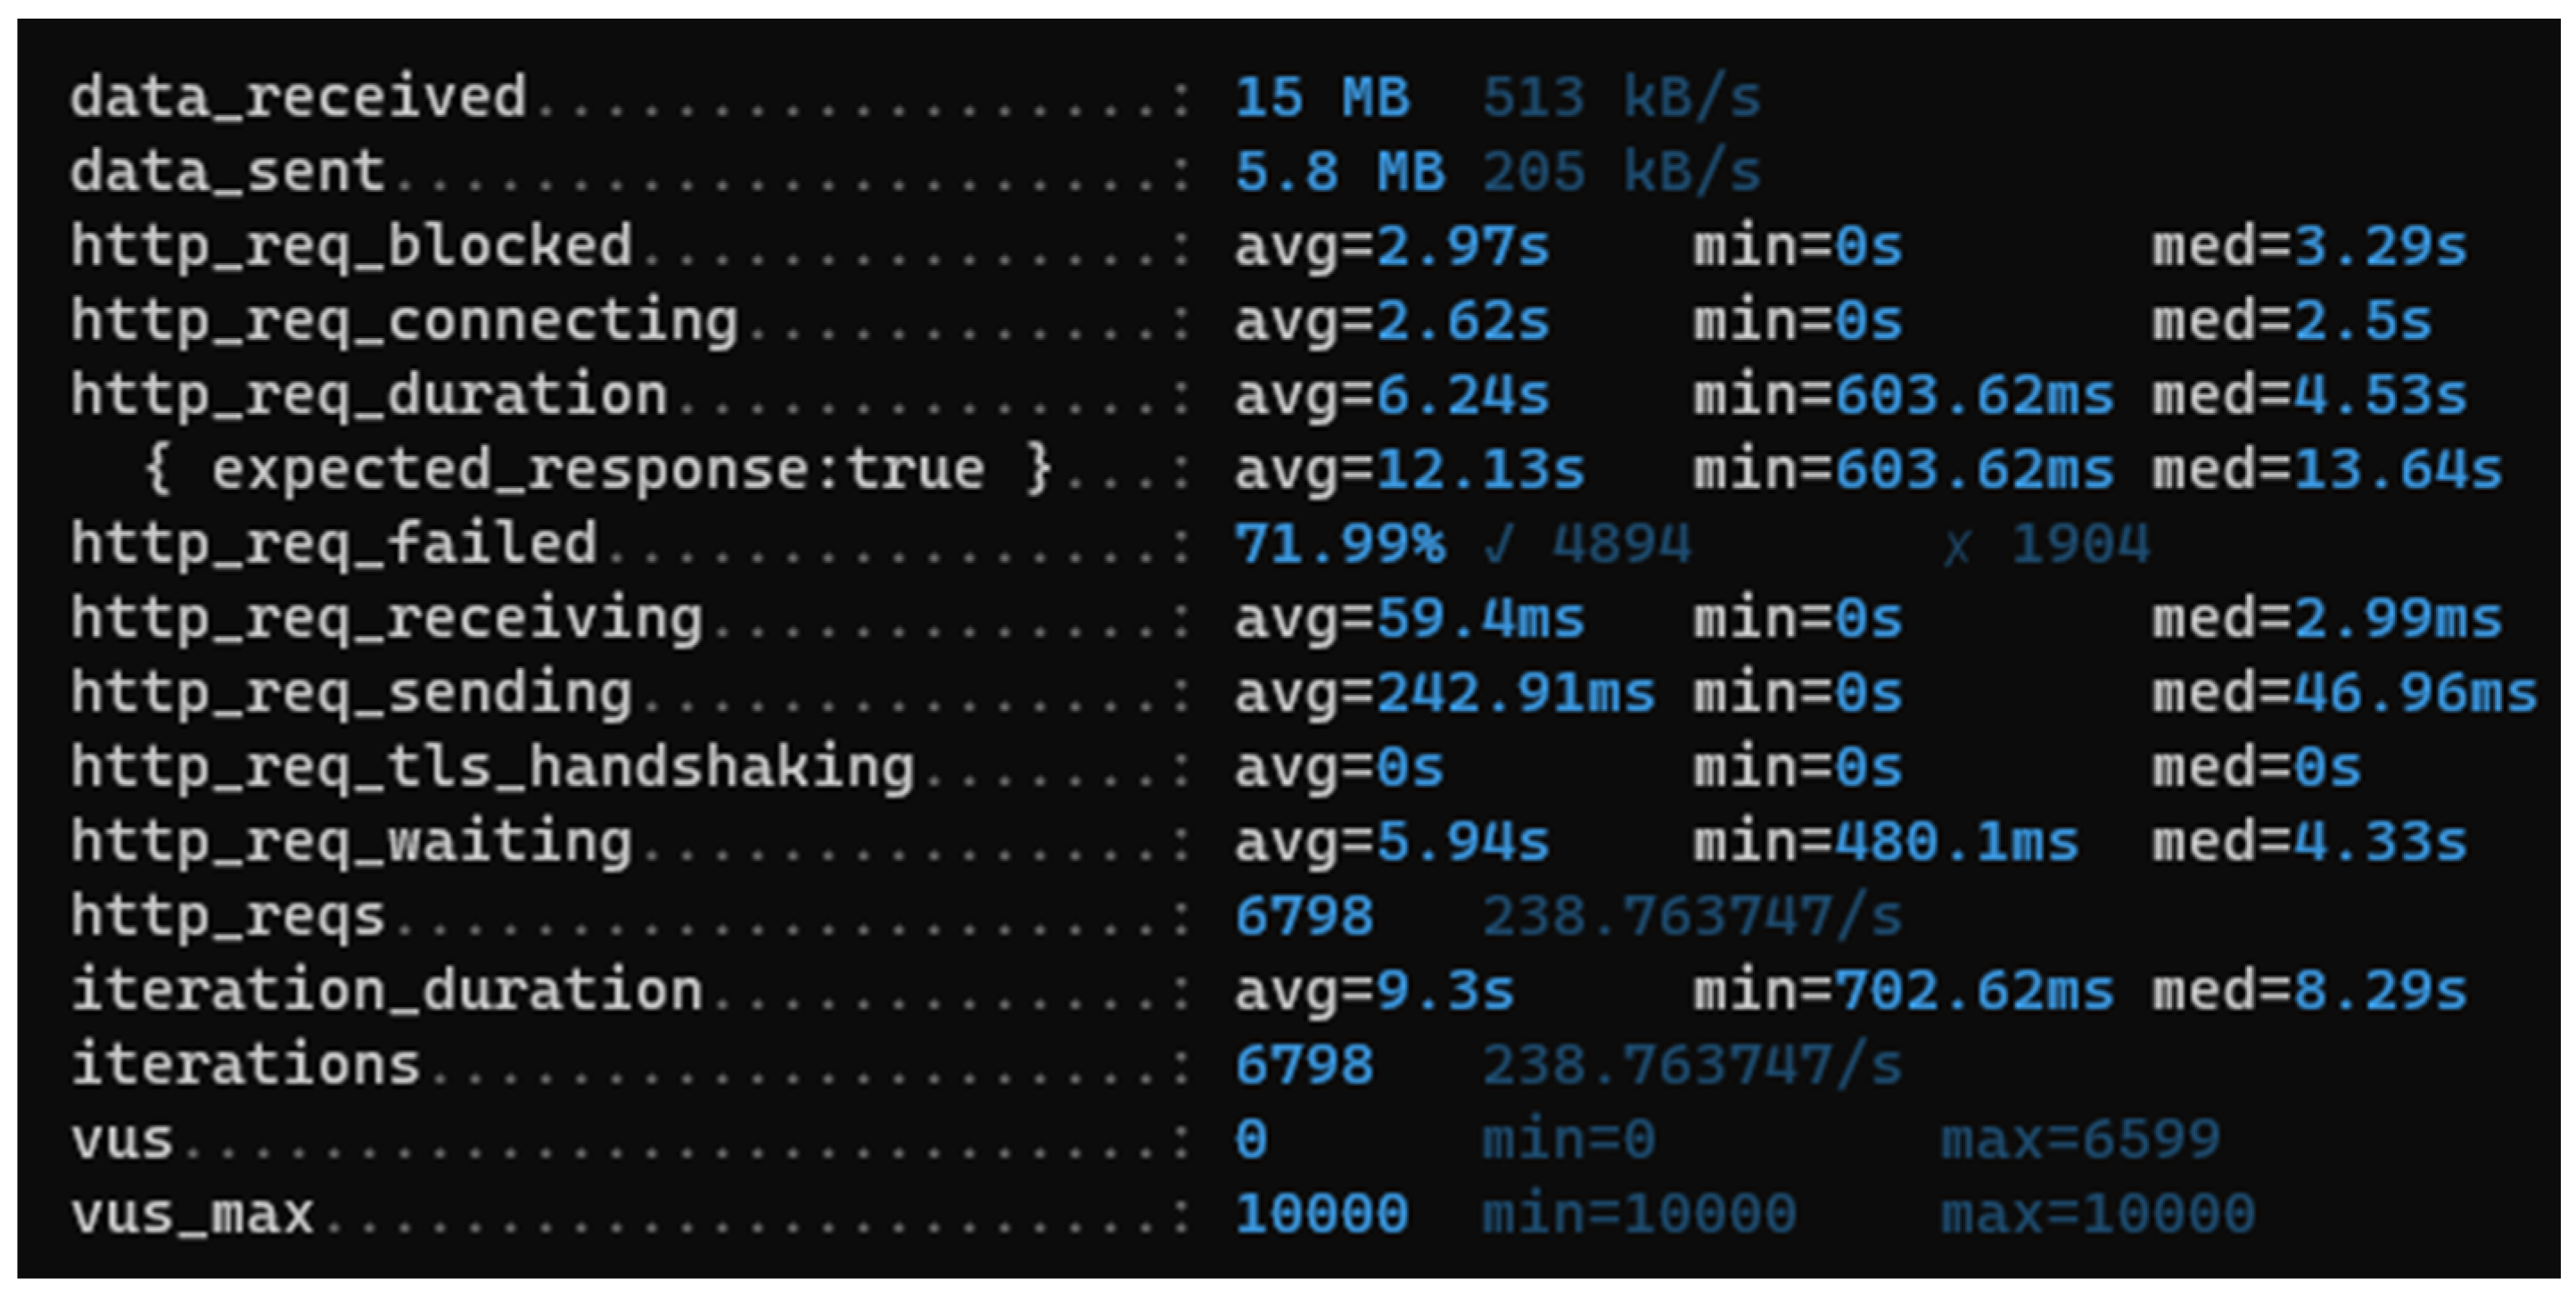Click the x 1904 count
The width and height of the screenshot is (2576, 1296).
point(2045,544)
